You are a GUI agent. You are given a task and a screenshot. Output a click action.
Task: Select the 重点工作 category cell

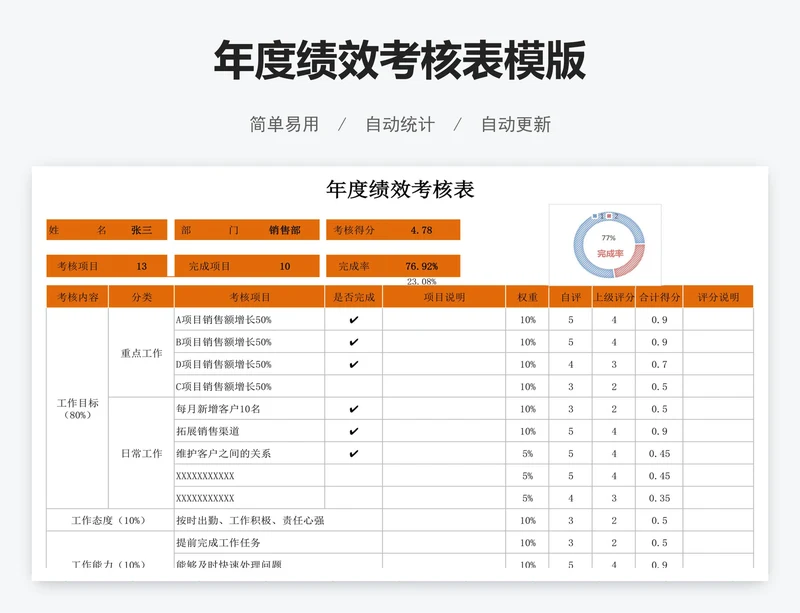(141, 353)
